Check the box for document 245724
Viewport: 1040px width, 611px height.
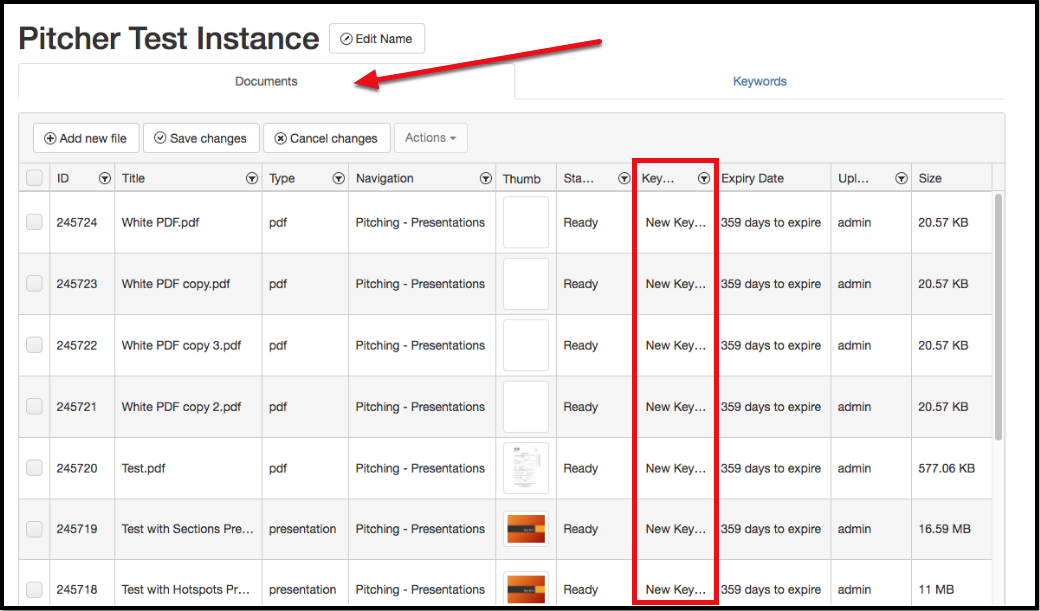coord(34,222)
